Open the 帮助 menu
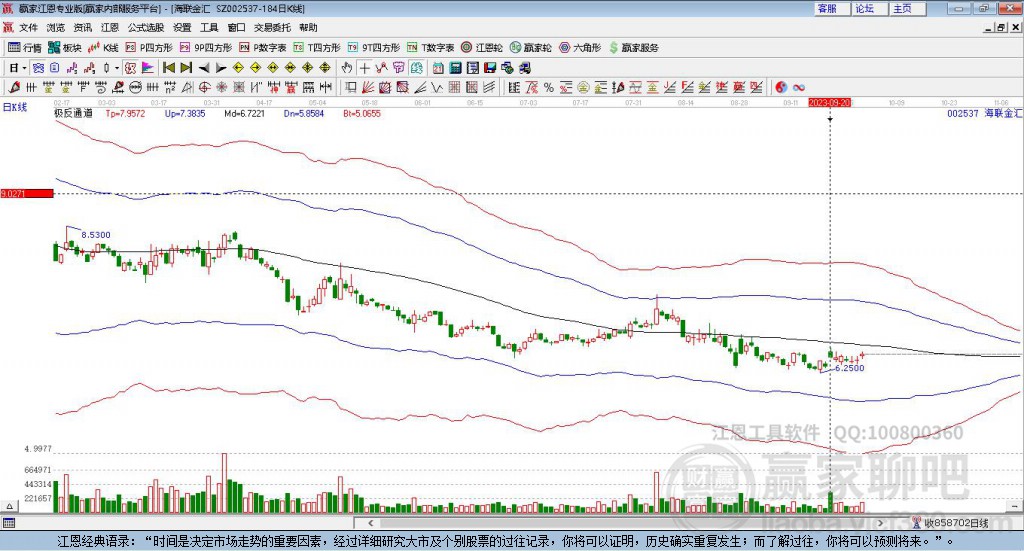 click(308, 27)
